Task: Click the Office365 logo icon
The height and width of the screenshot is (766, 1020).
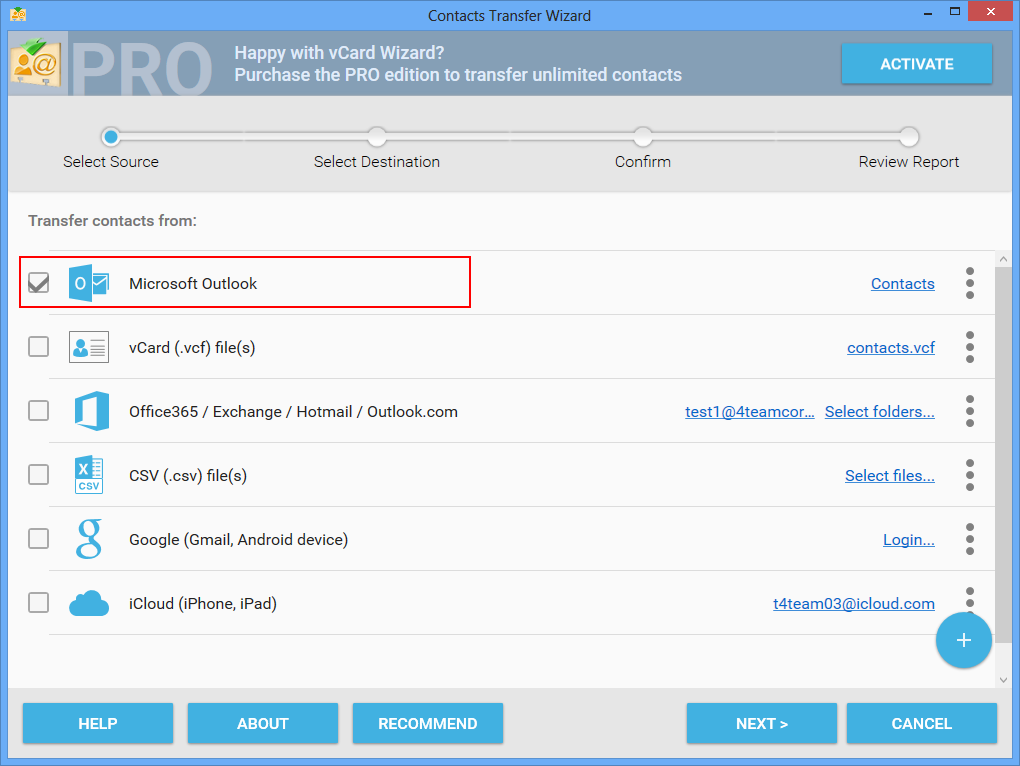Action: (x=92, y=411)
